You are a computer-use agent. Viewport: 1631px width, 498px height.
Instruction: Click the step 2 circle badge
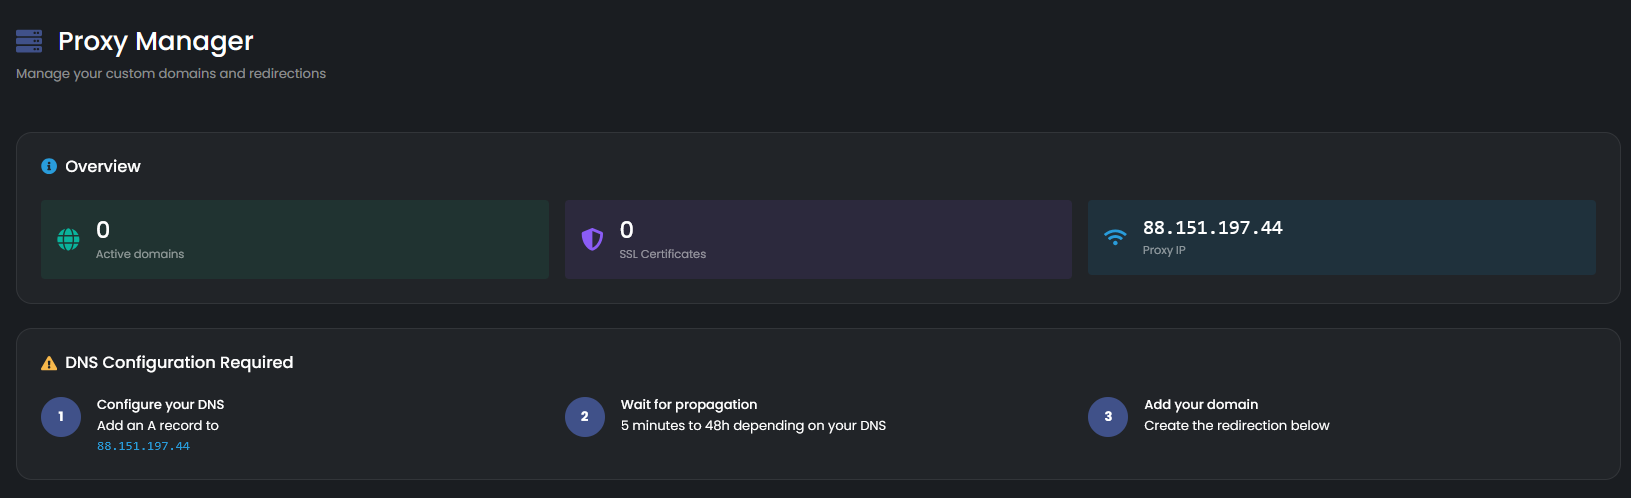[x=585, y=417]
